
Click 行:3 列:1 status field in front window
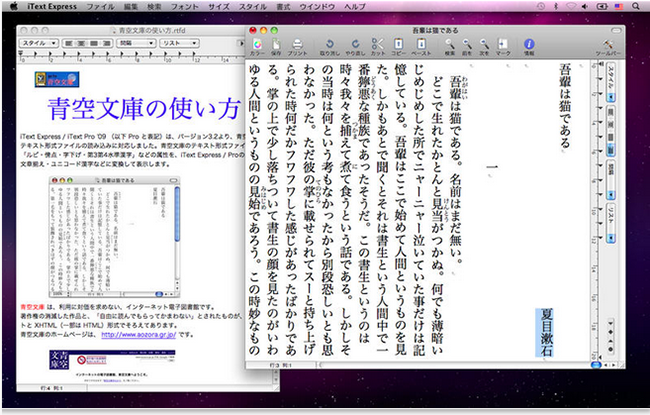coord(281,365)
